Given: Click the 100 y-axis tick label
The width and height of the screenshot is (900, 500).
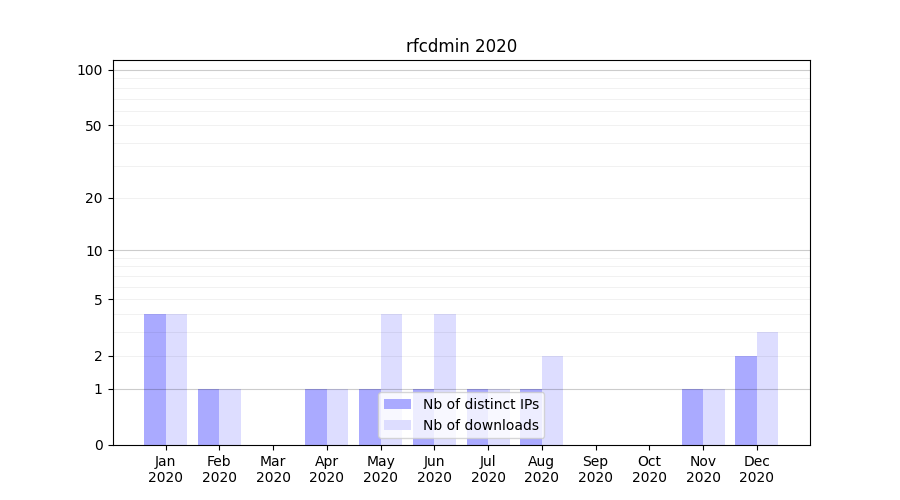Looking at the screenshot, I should [x=90, y=70].
